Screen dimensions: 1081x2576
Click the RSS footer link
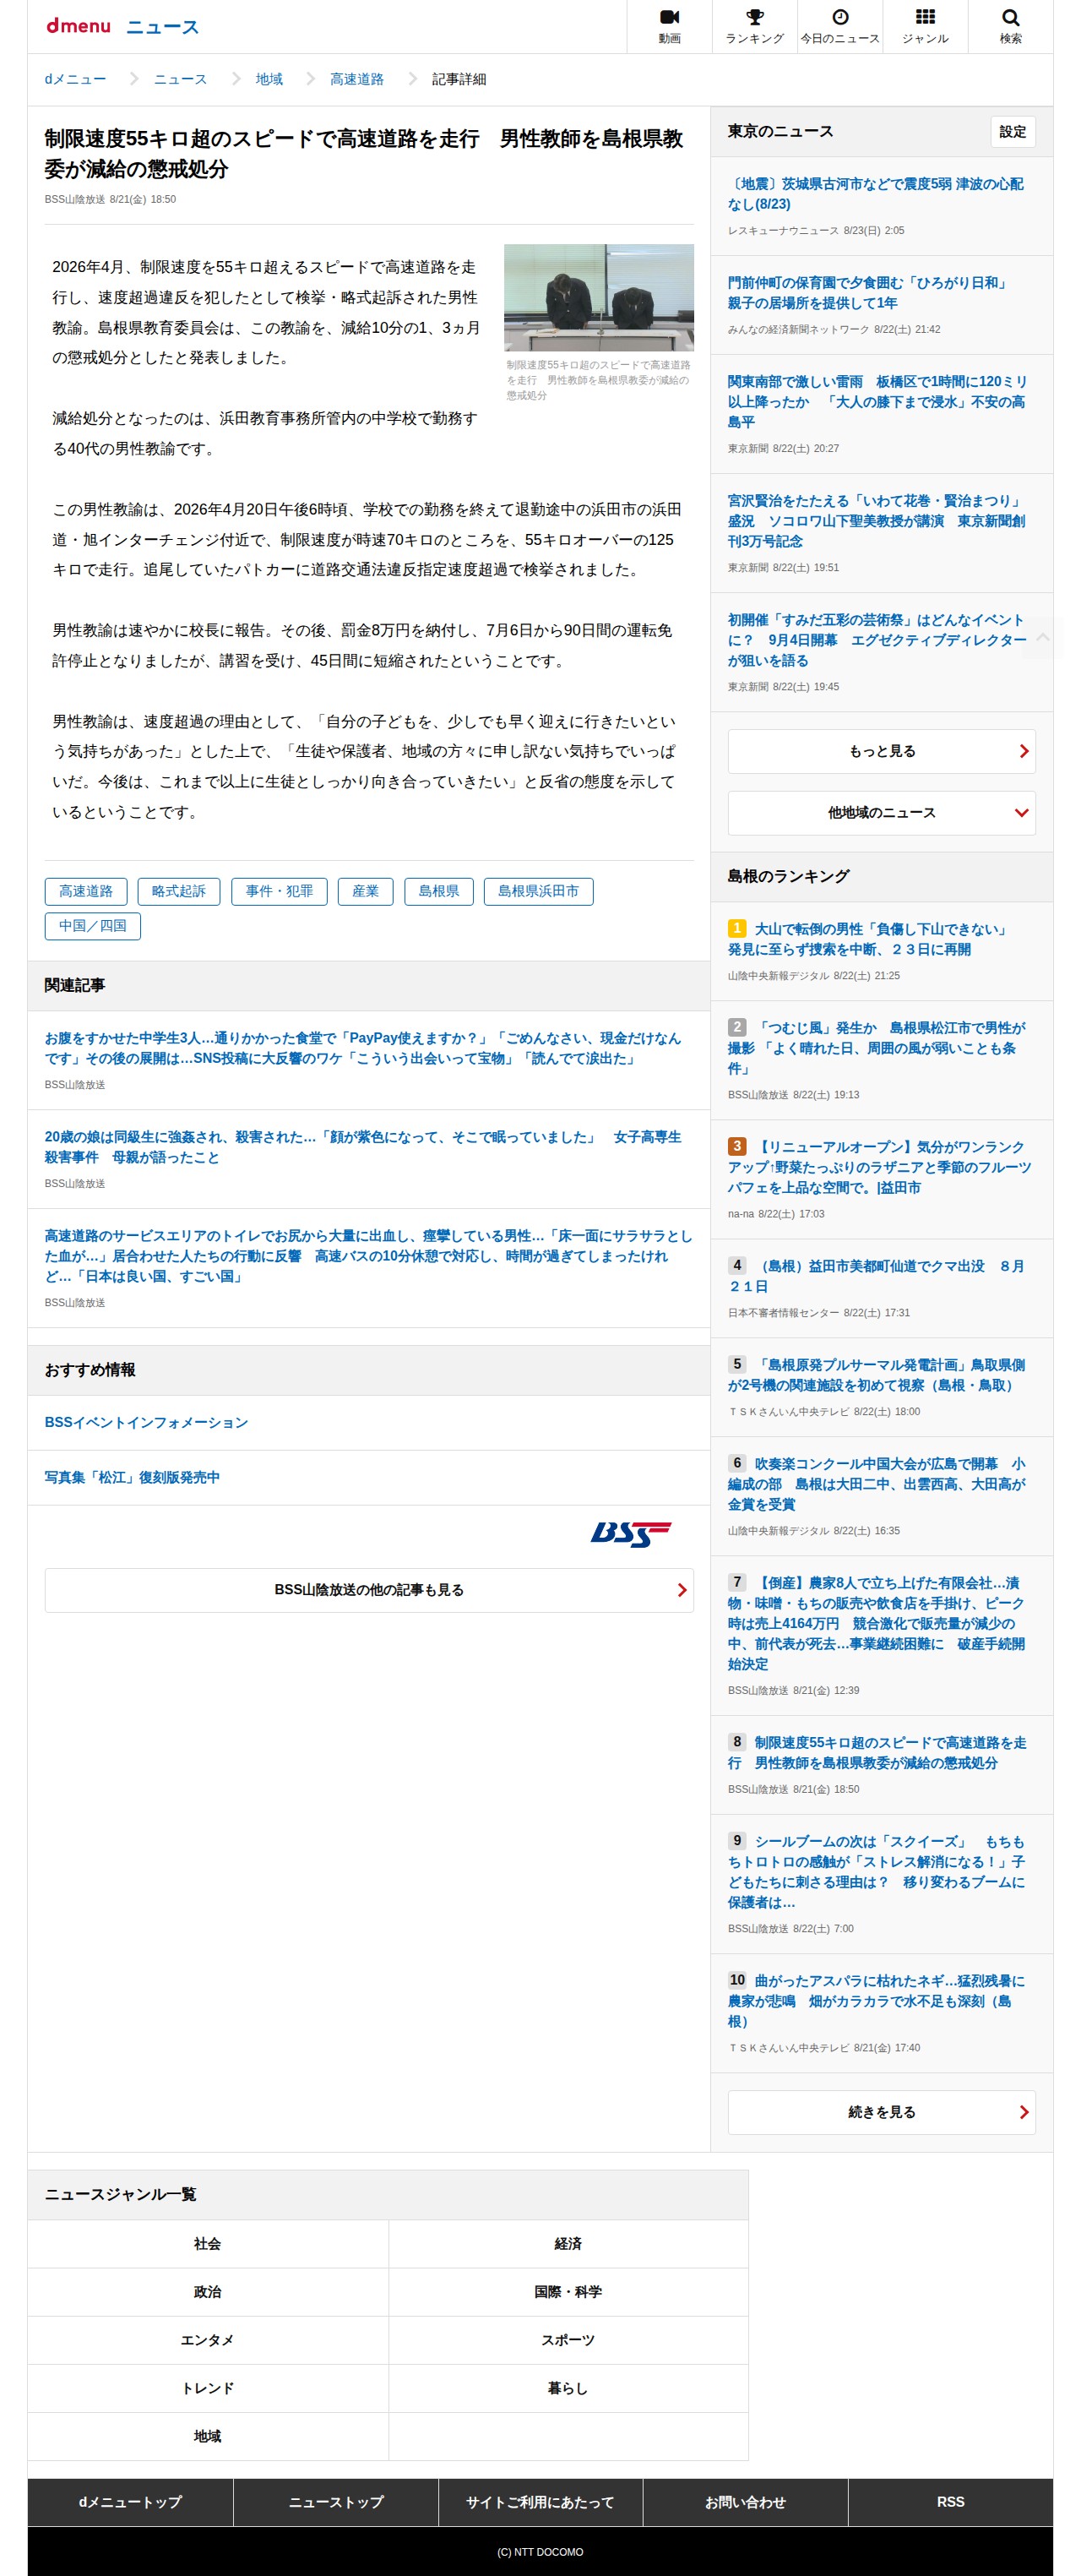coord(950,2502)
